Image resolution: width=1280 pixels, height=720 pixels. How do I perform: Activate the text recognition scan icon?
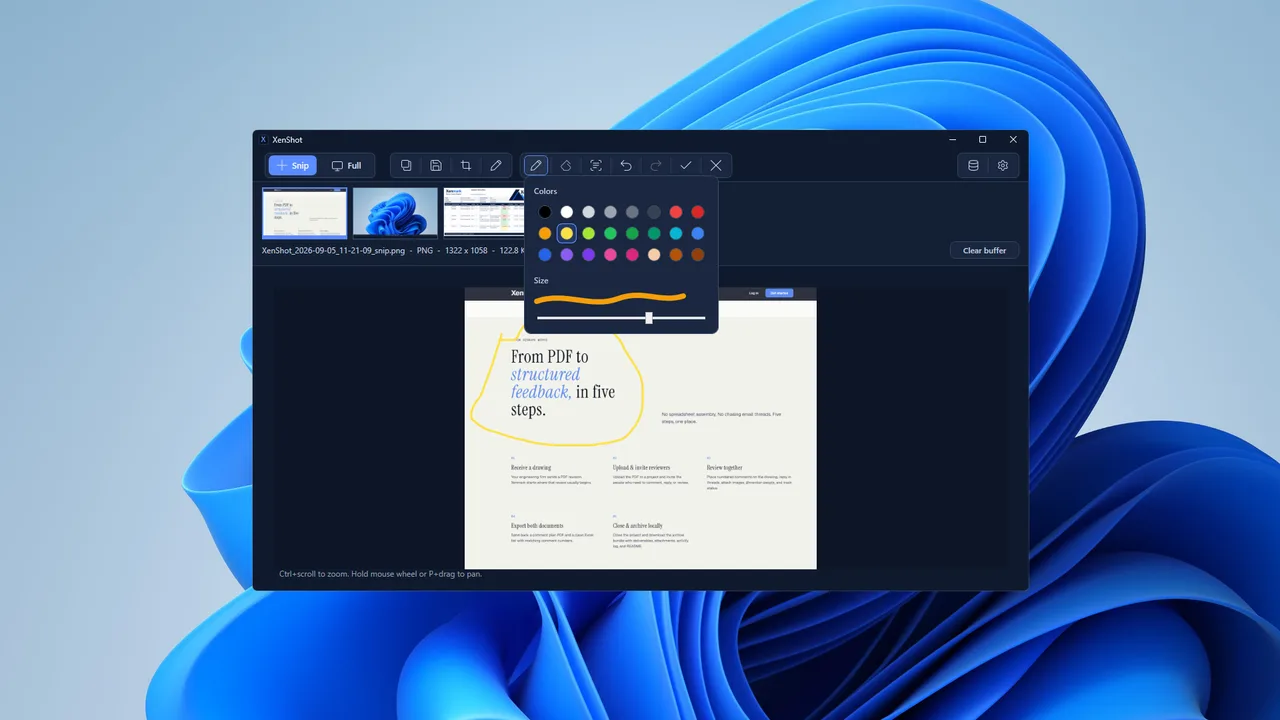pyautogui.click(x=596, y=166)
